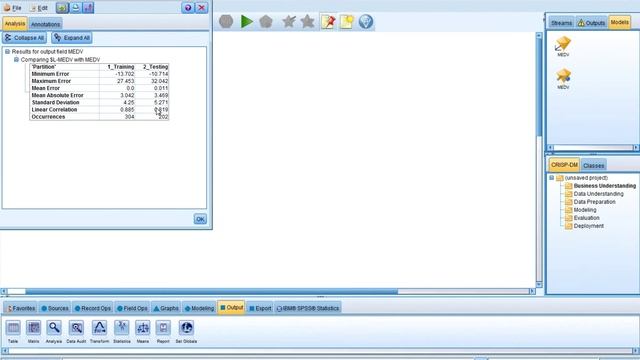The height and width of the screenshot is (360, 640).
Task: Open the Export palette tab
Action: pyautogui.click(x=260, y=308)
